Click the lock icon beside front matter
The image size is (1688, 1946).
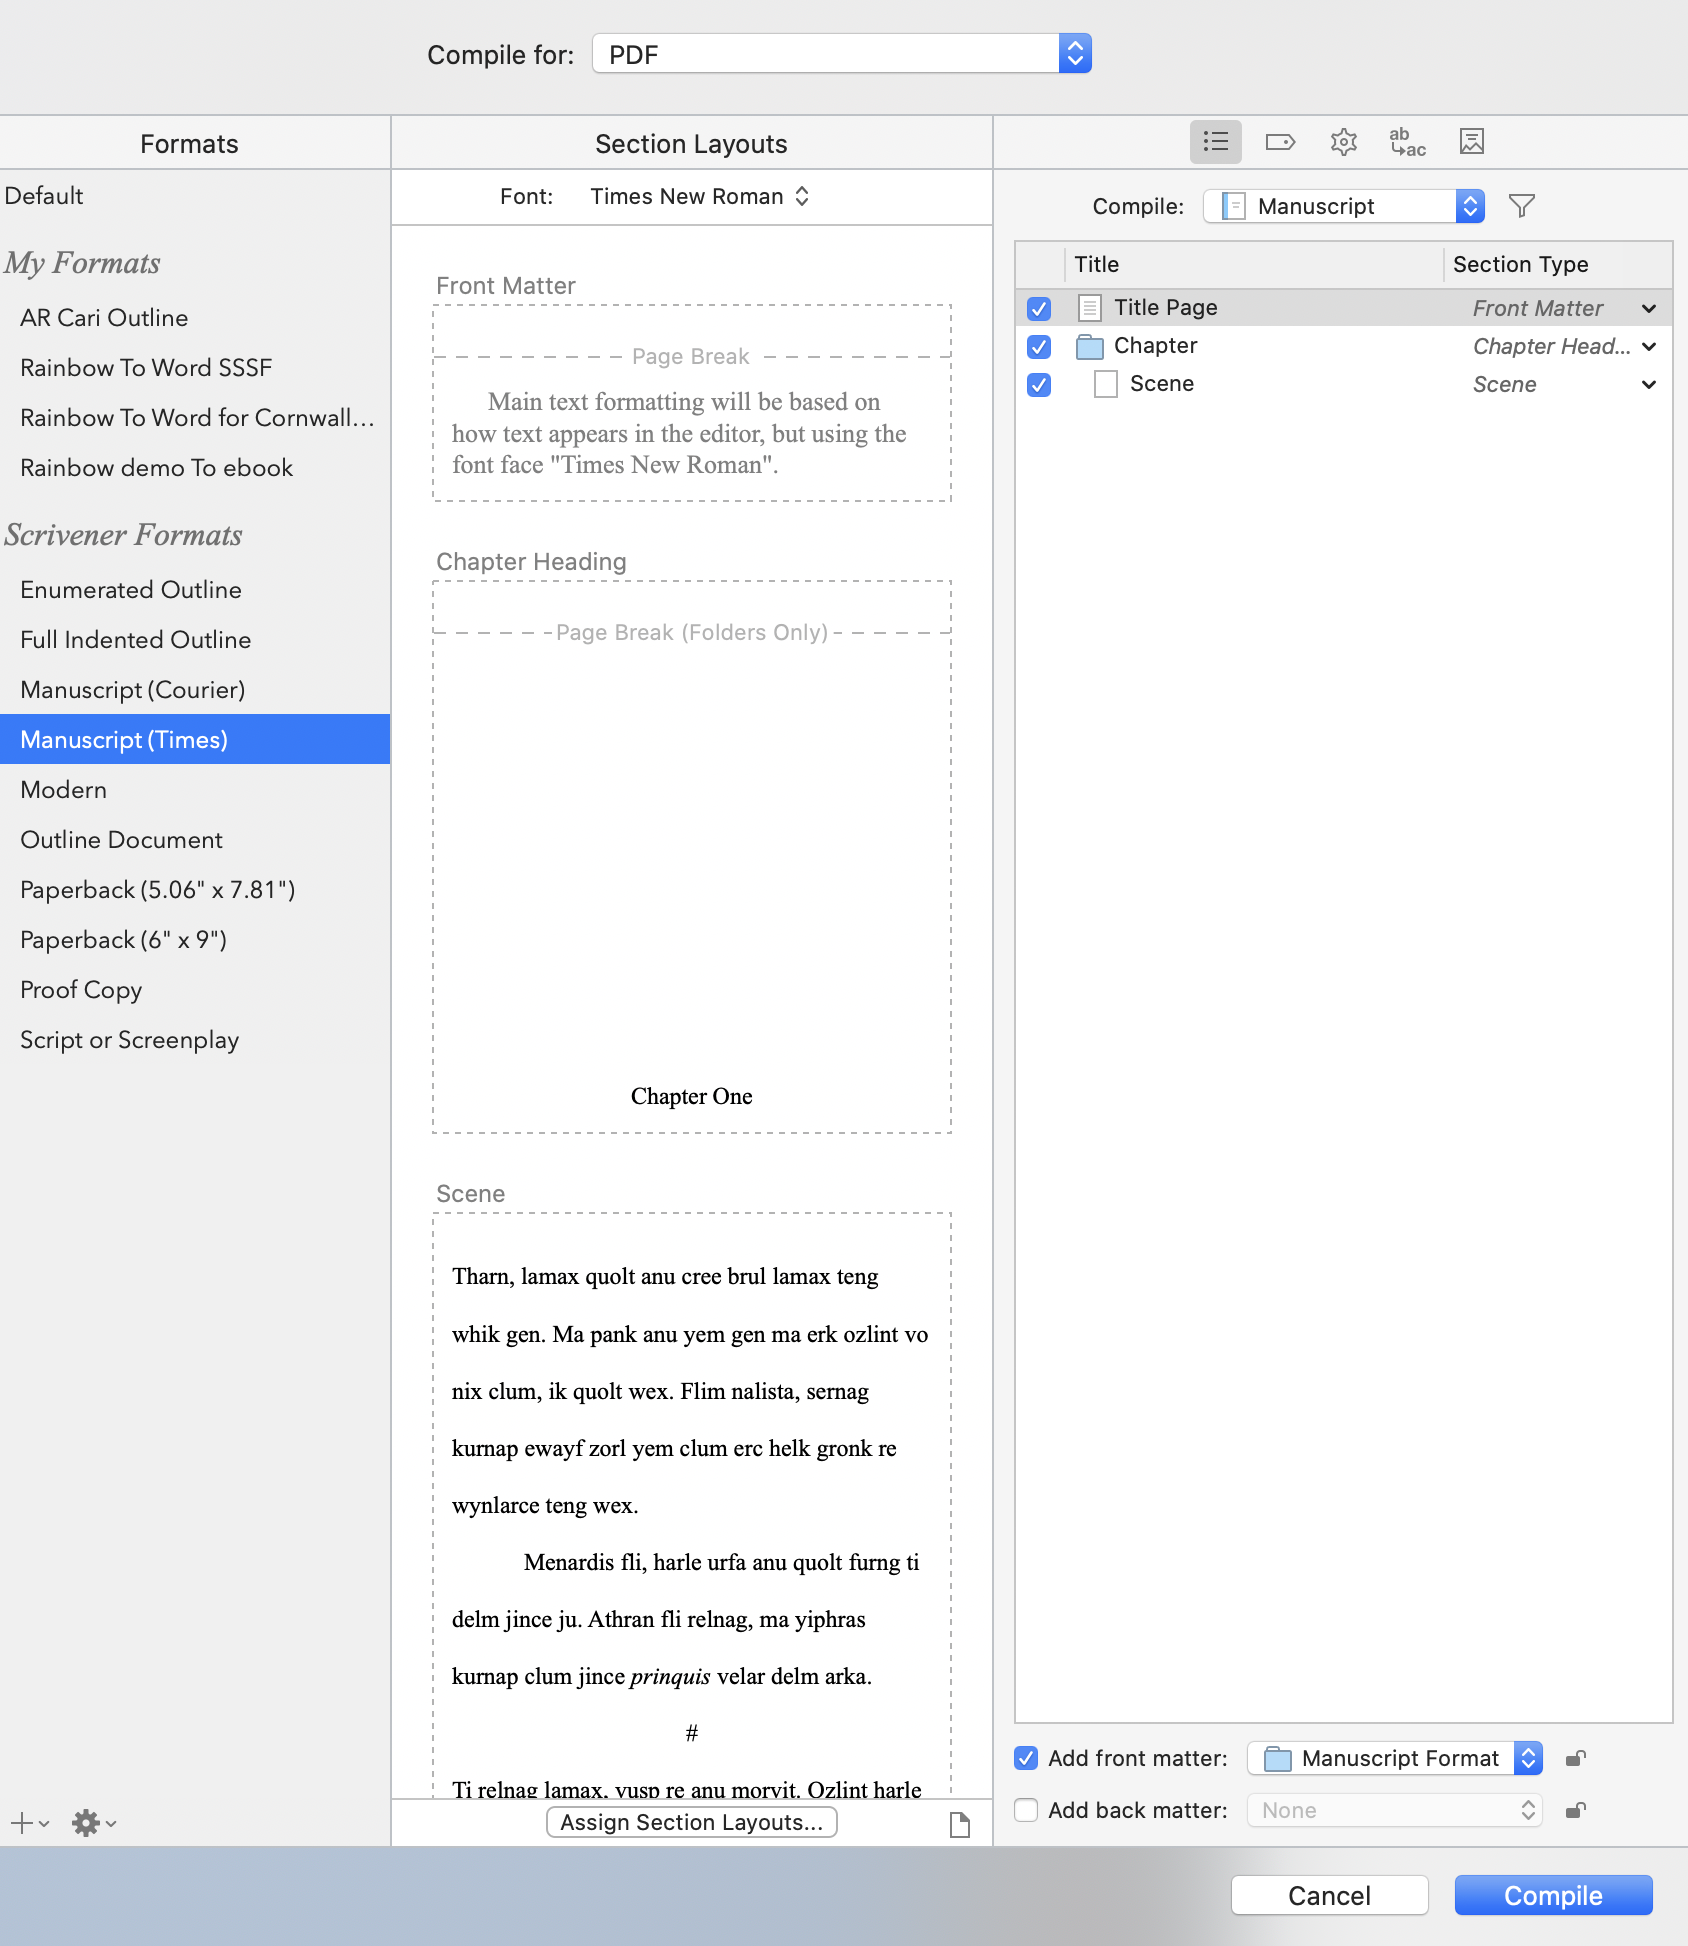(1575, 1758)
